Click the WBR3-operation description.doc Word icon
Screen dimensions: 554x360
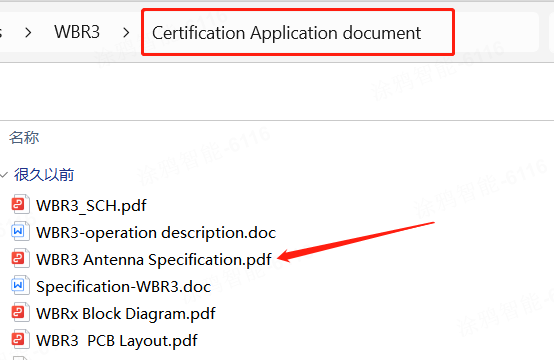point(19,231)
